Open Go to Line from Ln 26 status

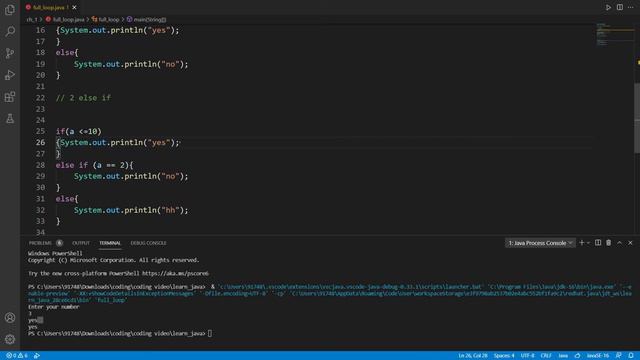473,356
